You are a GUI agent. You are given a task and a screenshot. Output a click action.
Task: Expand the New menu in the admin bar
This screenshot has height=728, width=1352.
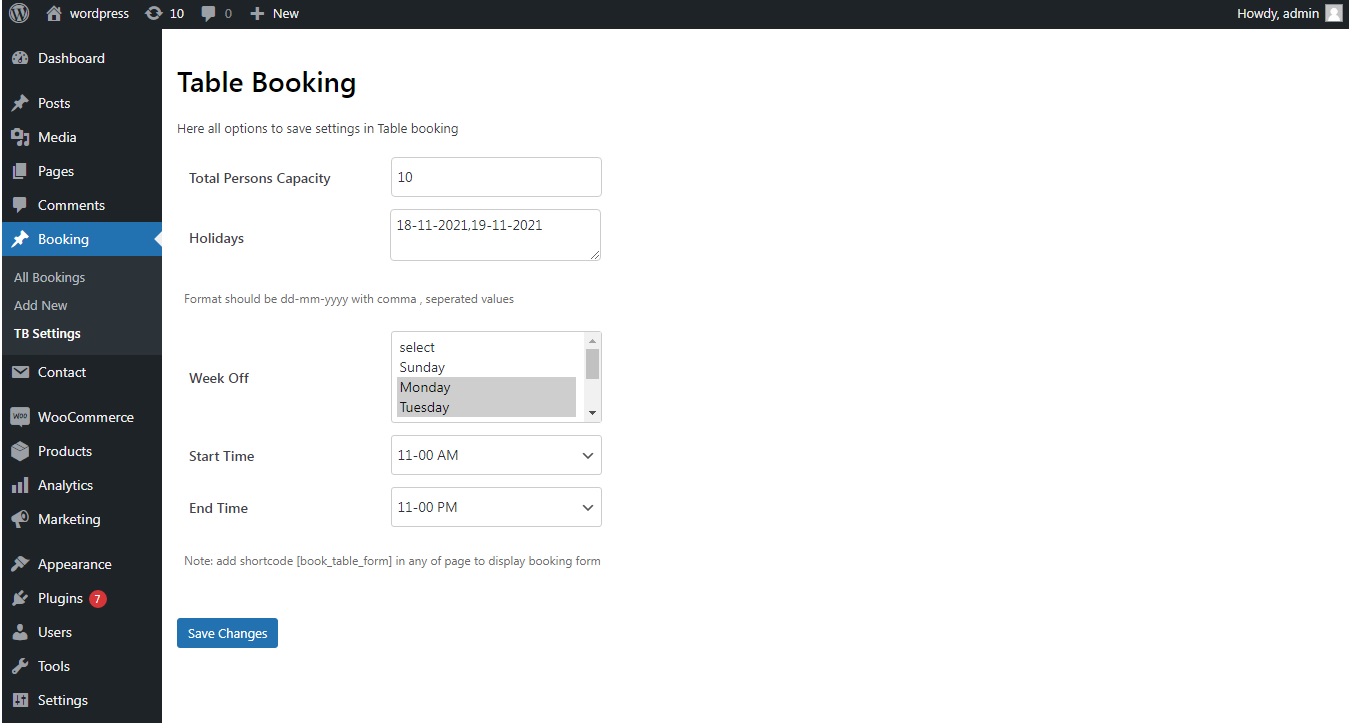pyautogui.click(x=274, y=13)
